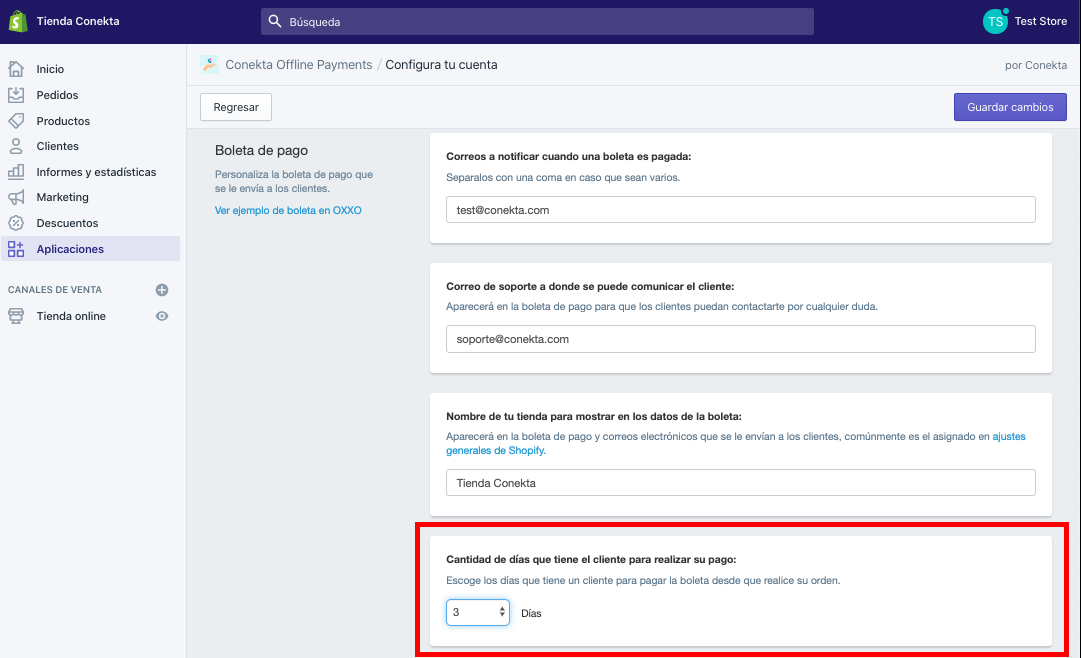This screenshot has height=658, width=1081.
Task: Click the Productos tag icon
Action: point(16,121)
